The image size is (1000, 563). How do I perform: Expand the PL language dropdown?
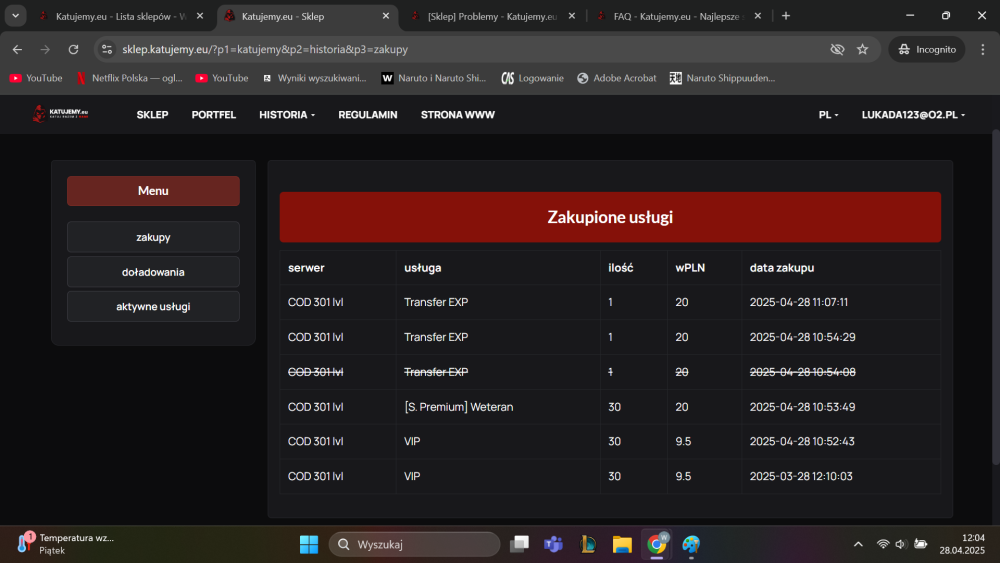click(828, 115)
